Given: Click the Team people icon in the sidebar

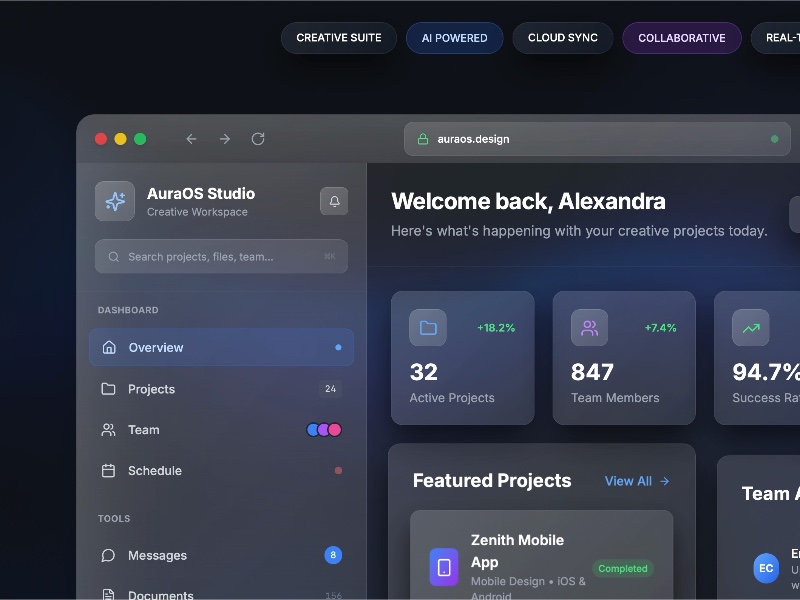Looking at the screenshot, I should (109, 429).
